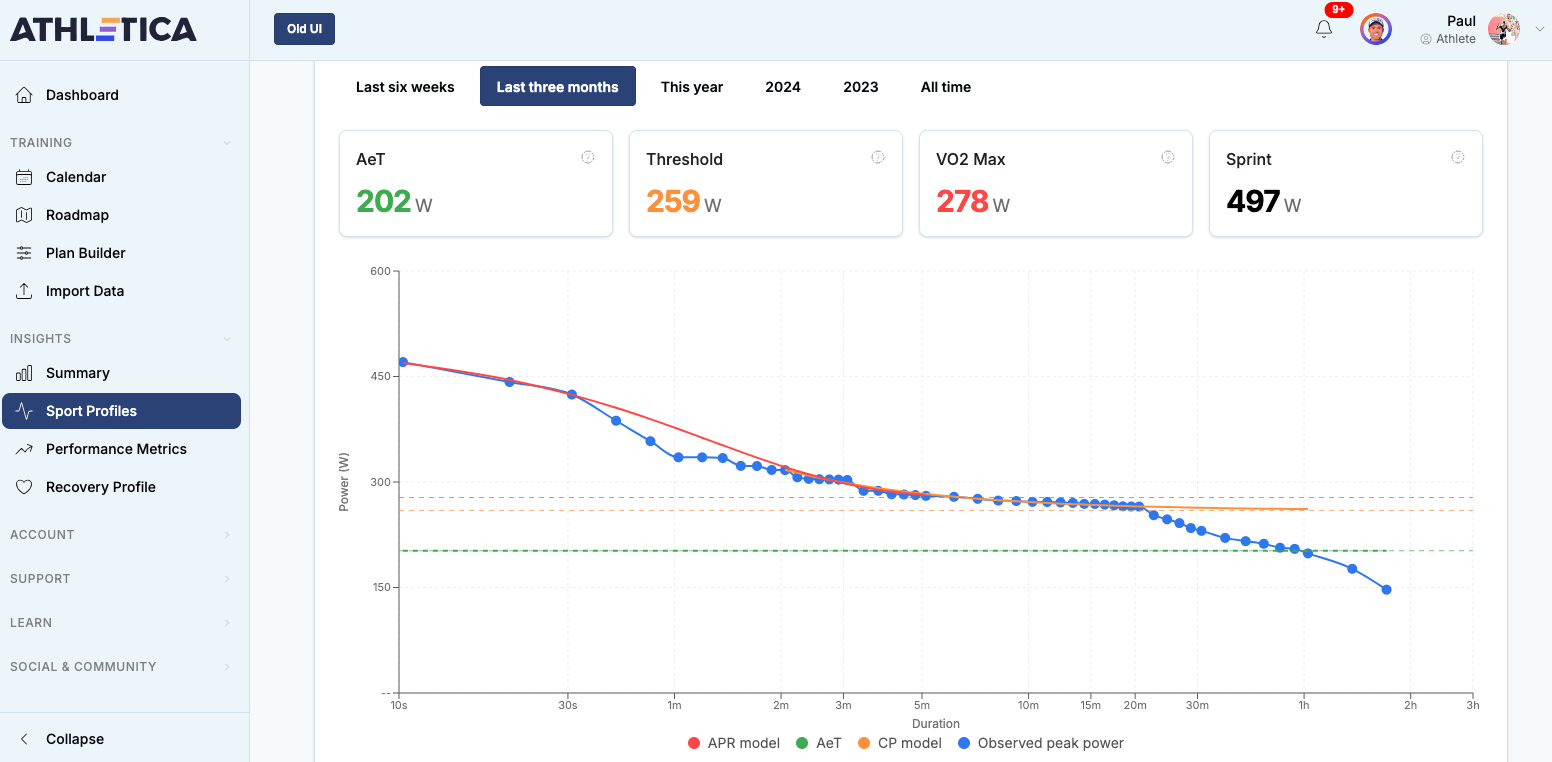Click the Threshold card info icon
Screen dimensions: 1552x762
(x=878, y=157)
